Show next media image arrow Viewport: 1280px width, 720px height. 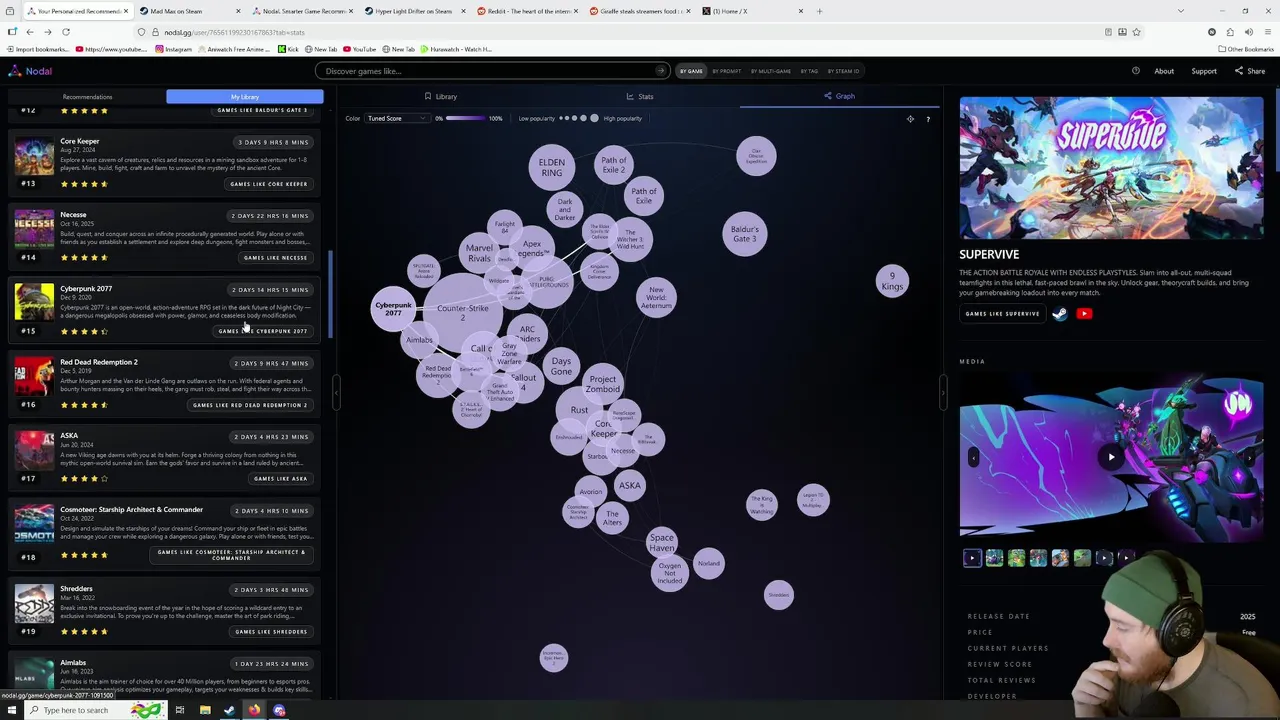point(1250,457)
